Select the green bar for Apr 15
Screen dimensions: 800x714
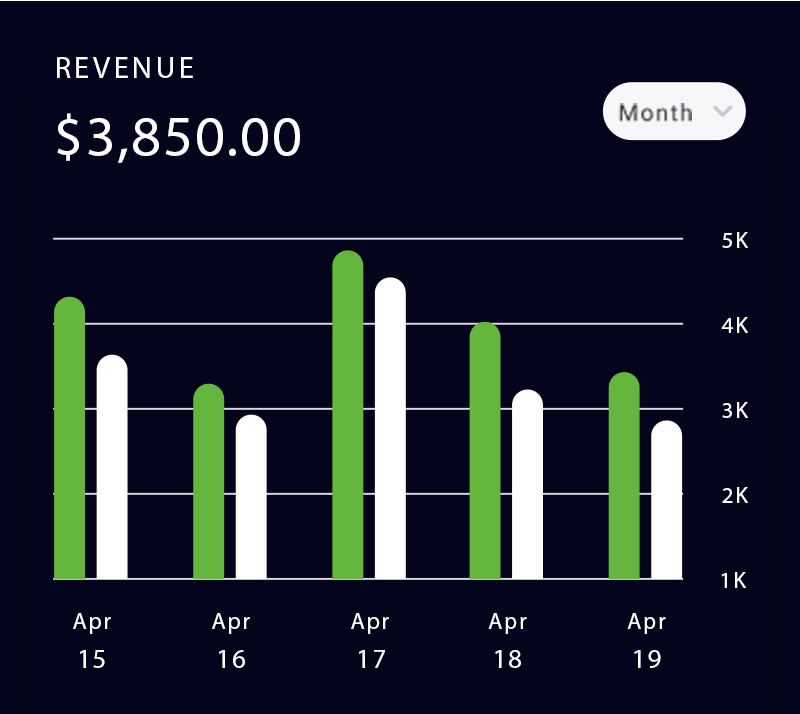tap(69, 440)
